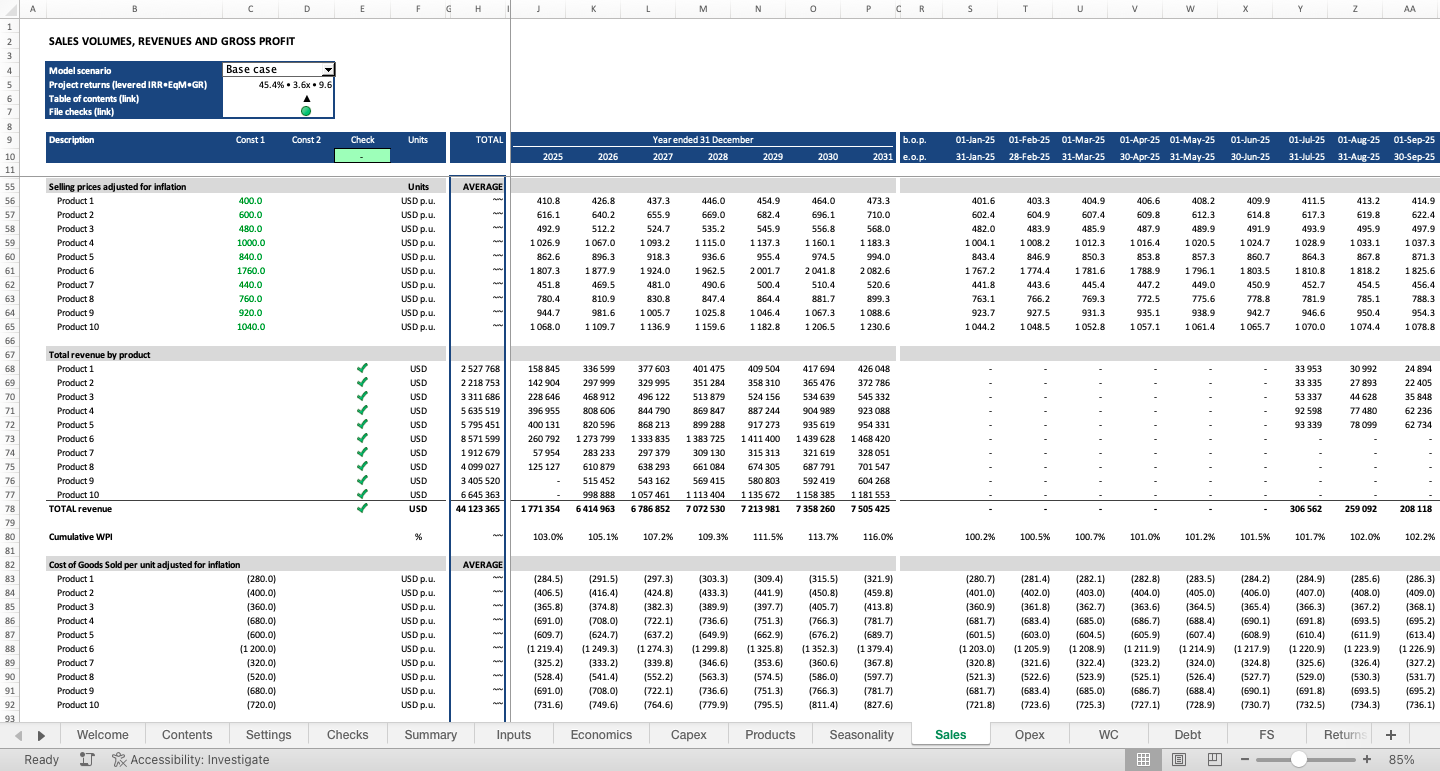
Task: Click the green check mark for Product 1 revenue
Action: (362, 369)
